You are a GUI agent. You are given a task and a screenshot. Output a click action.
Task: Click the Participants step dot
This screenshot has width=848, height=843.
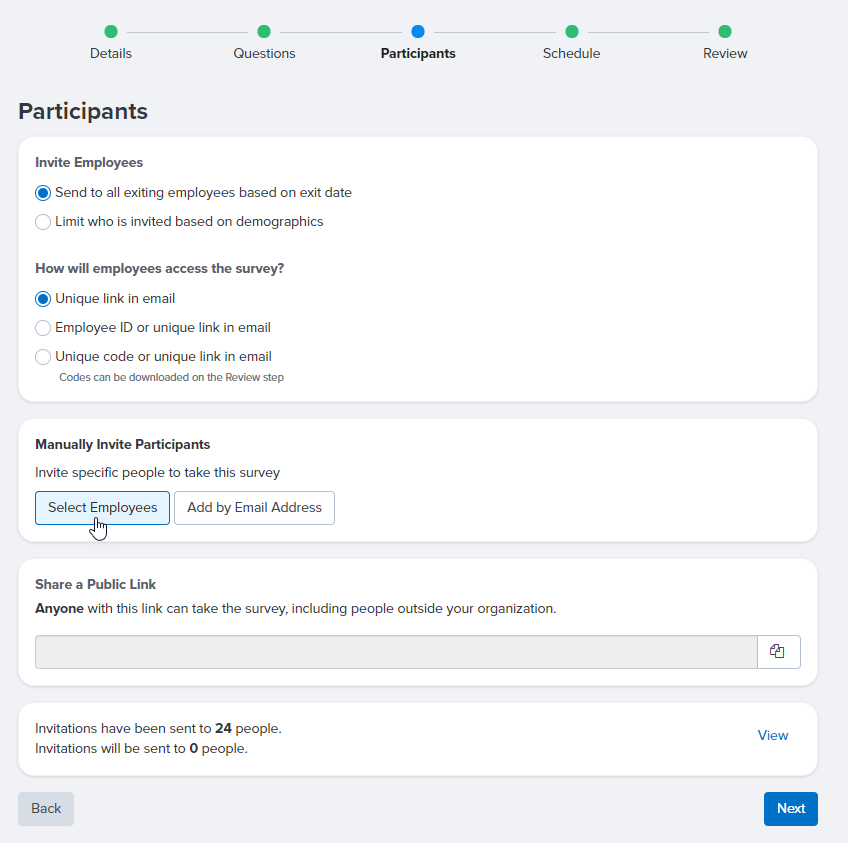click(418, 32)
